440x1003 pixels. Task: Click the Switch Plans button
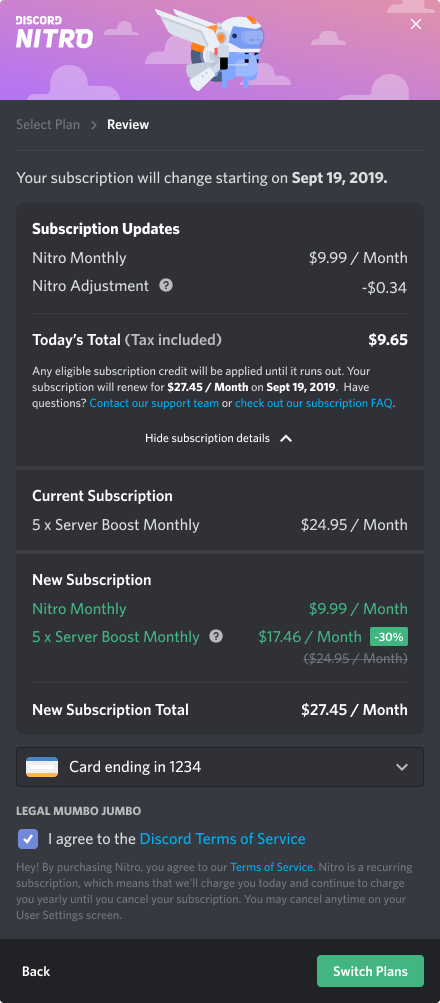[370, 971]
